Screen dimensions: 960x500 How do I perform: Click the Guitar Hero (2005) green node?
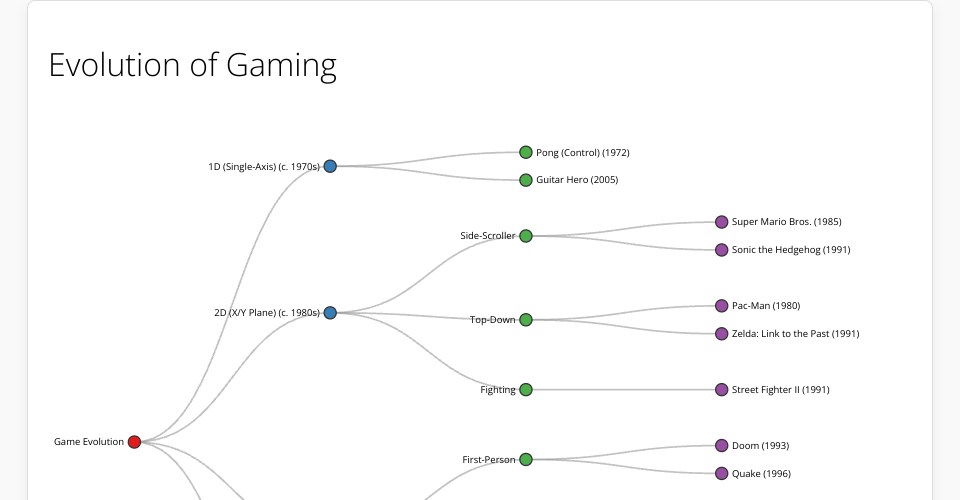tap(526, 181)
